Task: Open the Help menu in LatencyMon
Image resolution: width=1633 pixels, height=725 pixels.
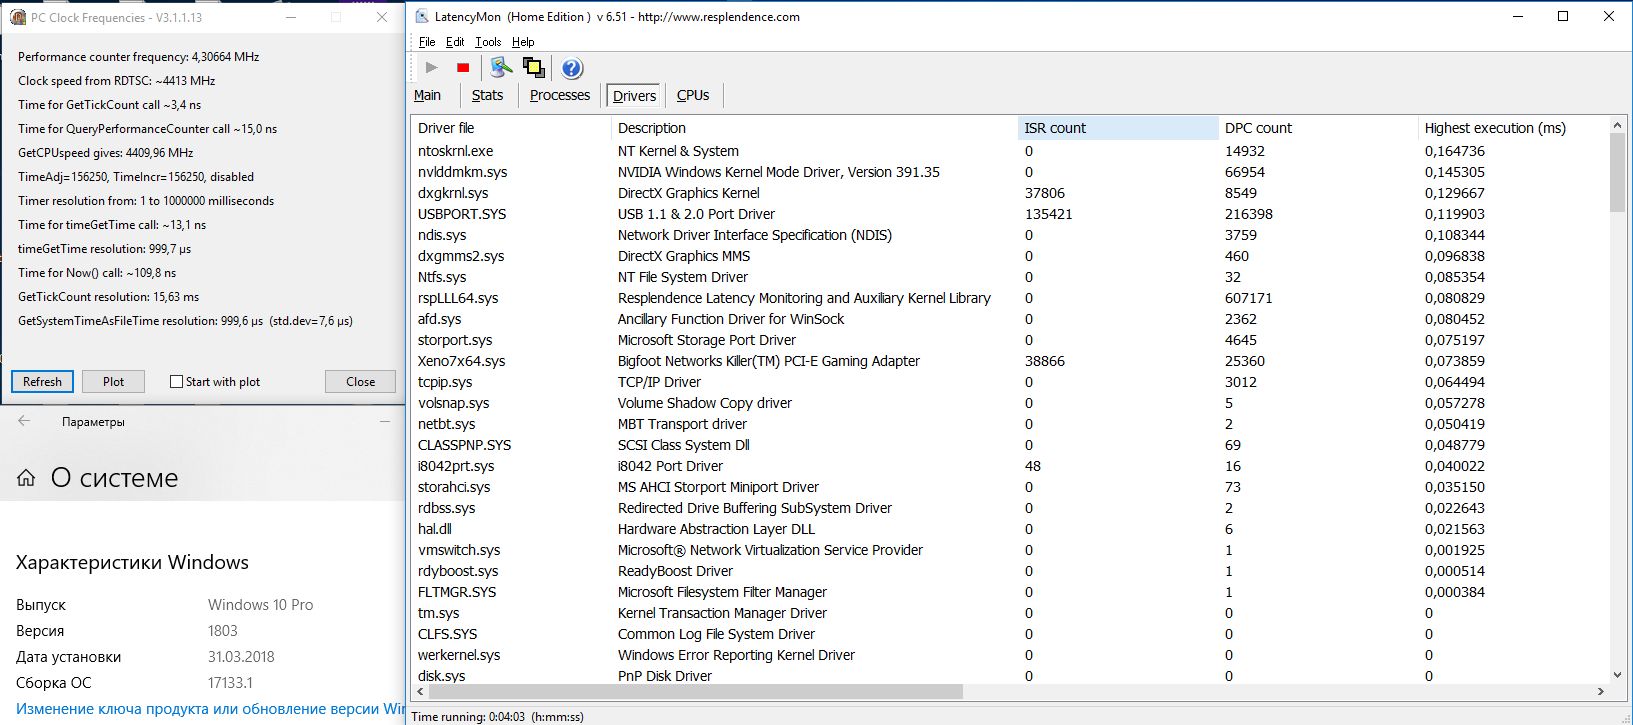Action: (x=523, y=42)
